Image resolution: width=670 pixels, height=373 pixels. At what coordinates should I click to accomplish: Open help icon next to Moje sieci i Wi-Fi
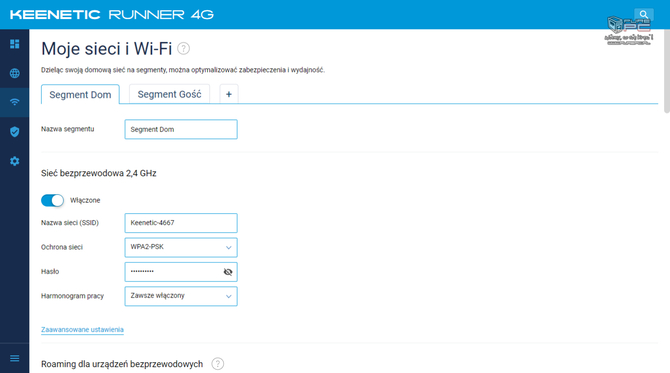click(x=183, y=48)
